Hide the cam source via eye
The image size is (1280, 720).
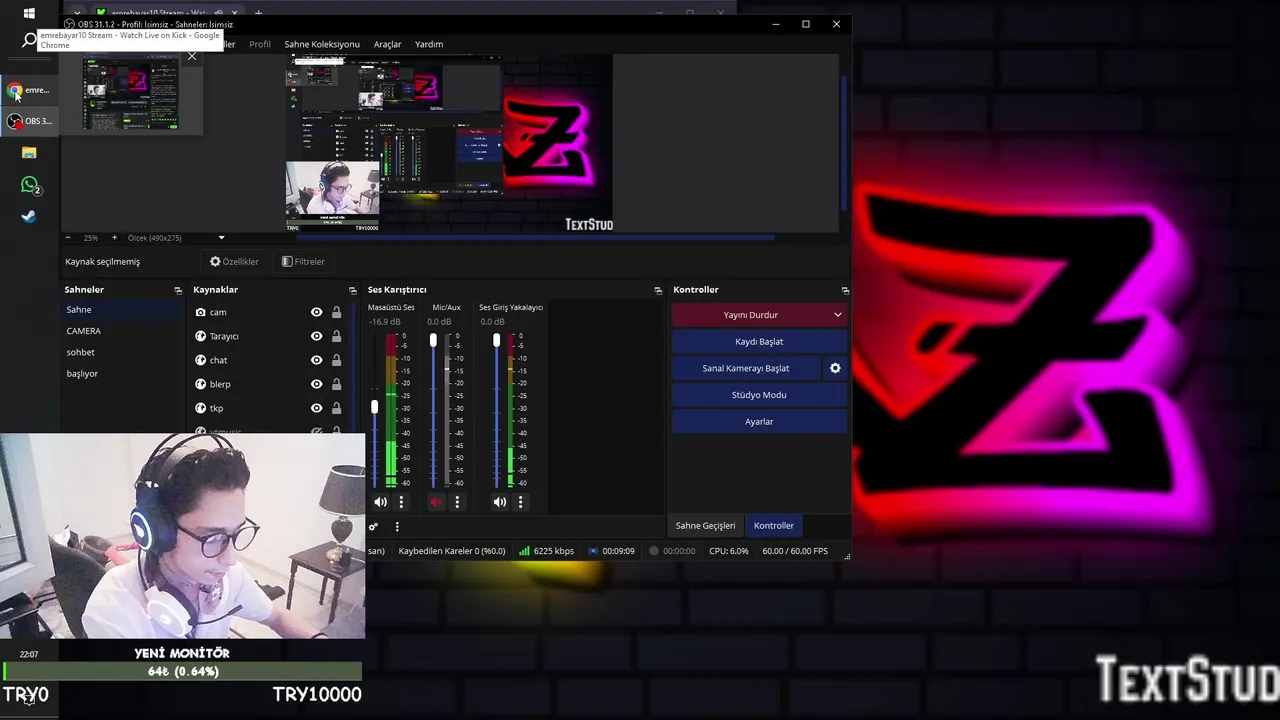point(317,312)
